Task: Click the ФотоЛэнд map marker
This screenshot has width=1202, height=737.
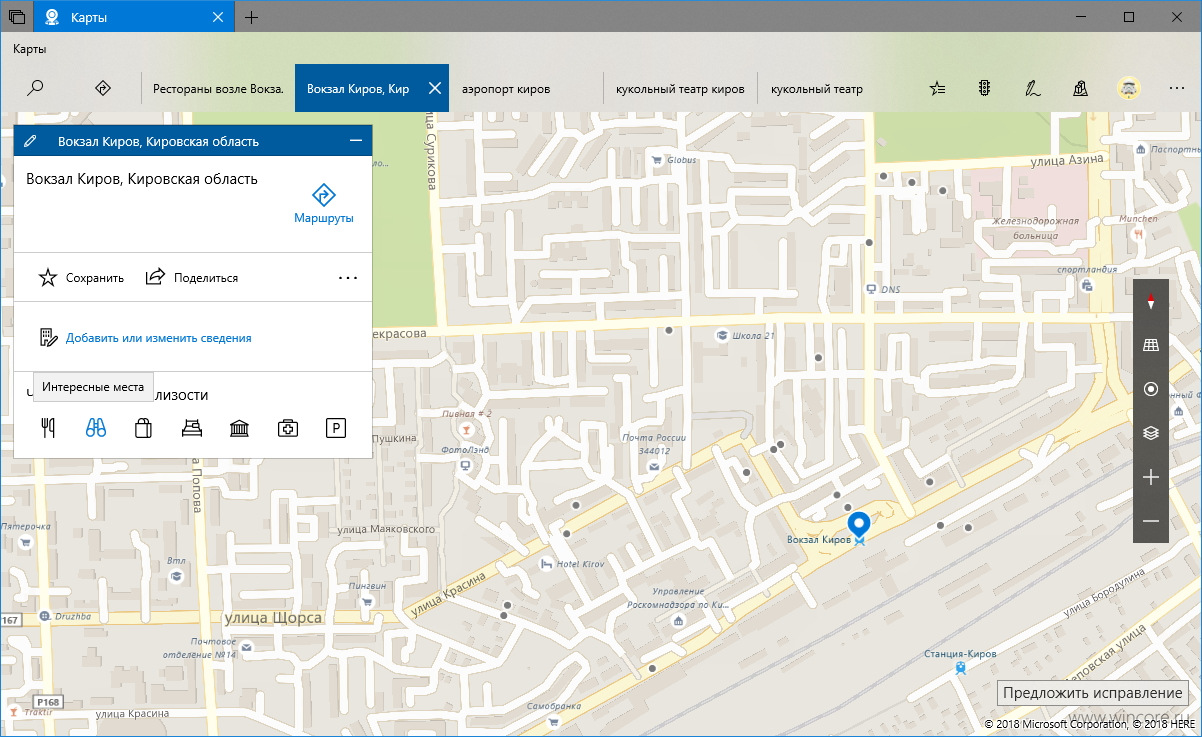Action: tap(466, 464)
